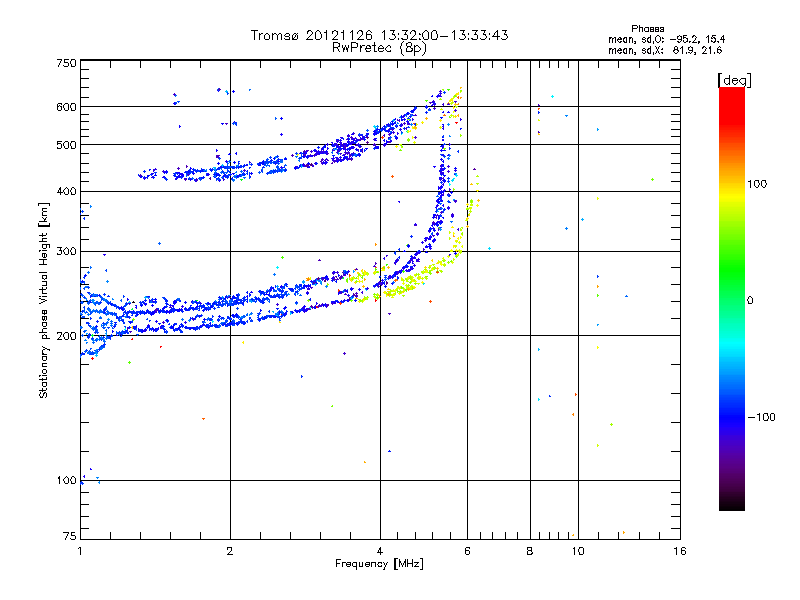Click the 'mean, sd,X: 81.9, 21.6' text
Viewport: 800px width, 600px height.
665,50
